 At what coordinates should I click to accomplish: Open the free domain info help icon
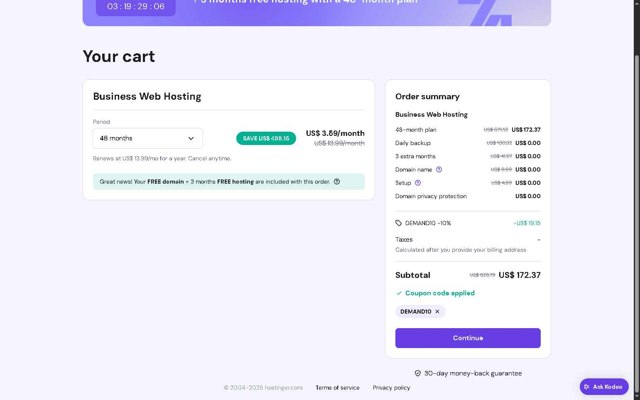[x=337, y=182]
